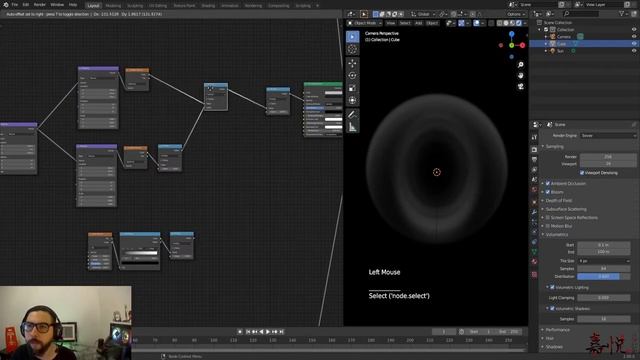Click the green Y axis gizmo dot
The image size is (640, 360).
(x=511, y=45)
